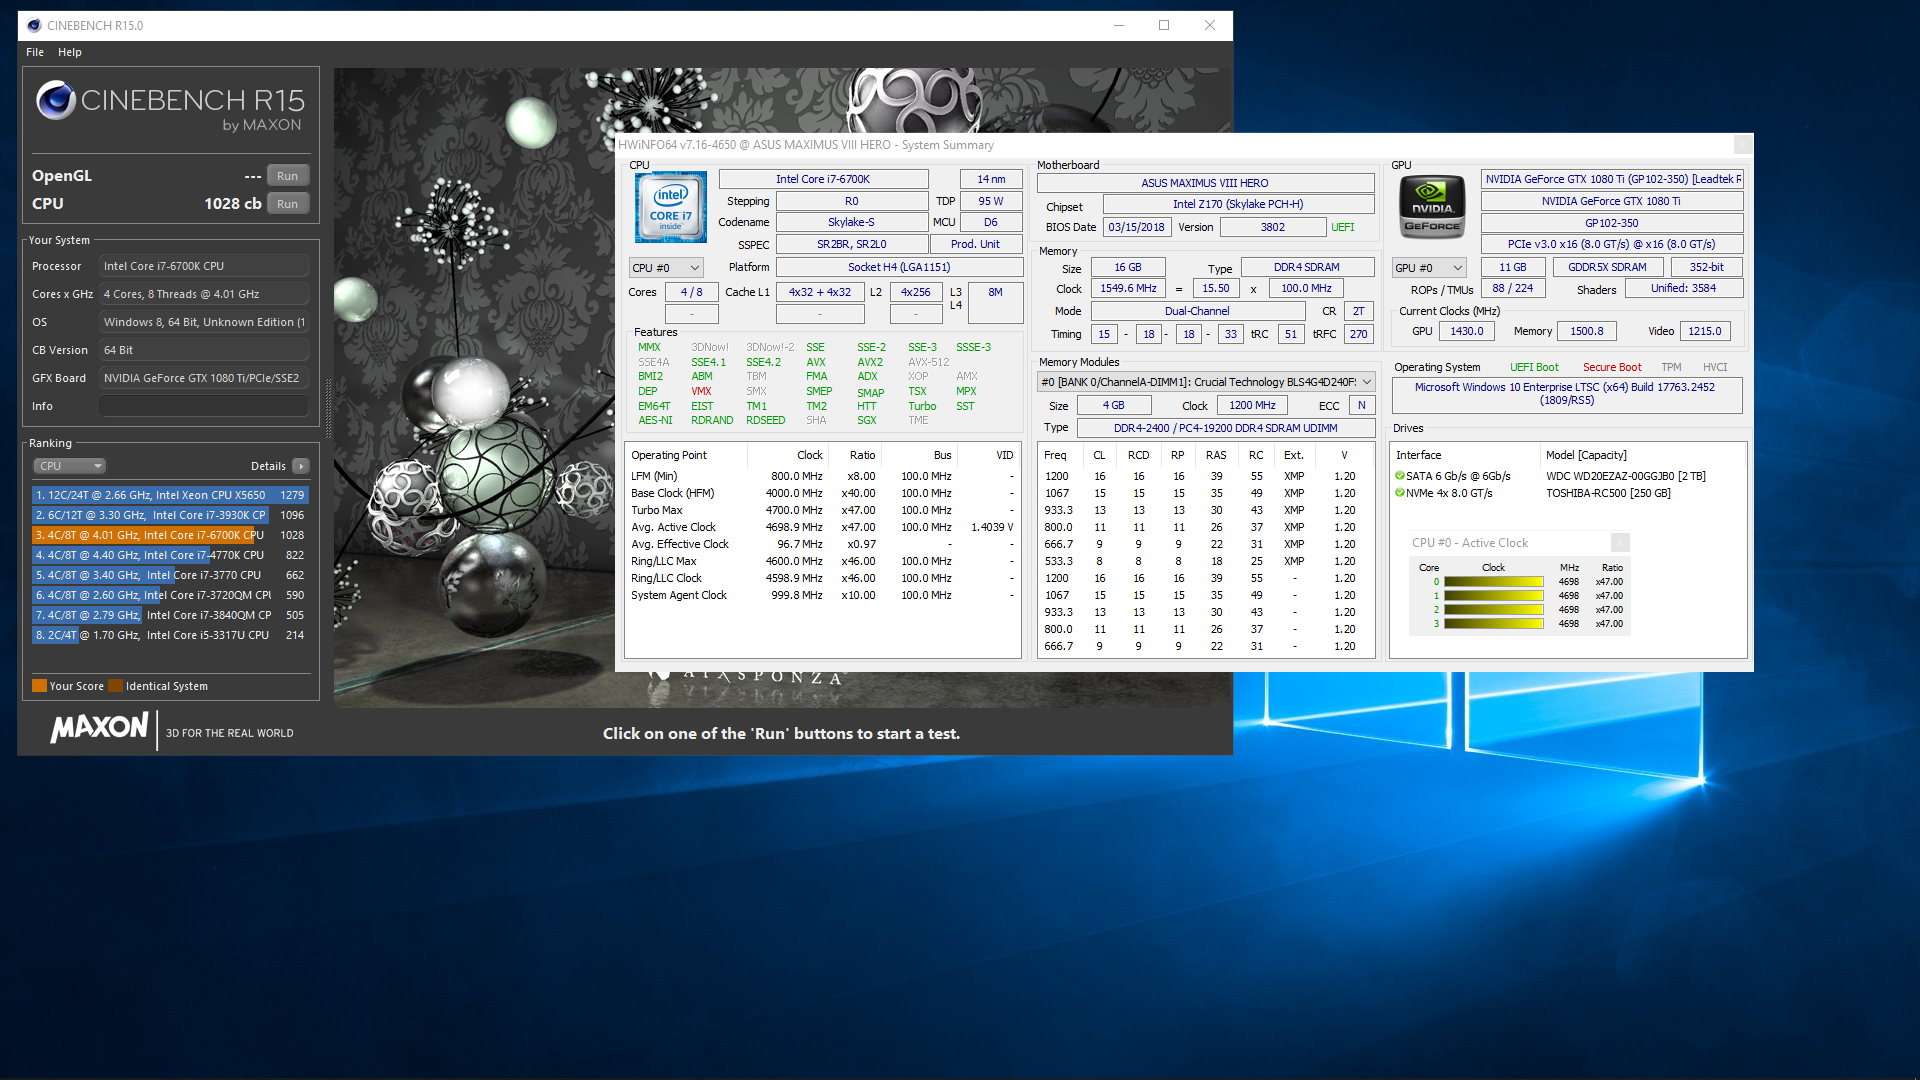Click the DDR4-2400 / PC4-19200 module type field

tap(1225, 428)
